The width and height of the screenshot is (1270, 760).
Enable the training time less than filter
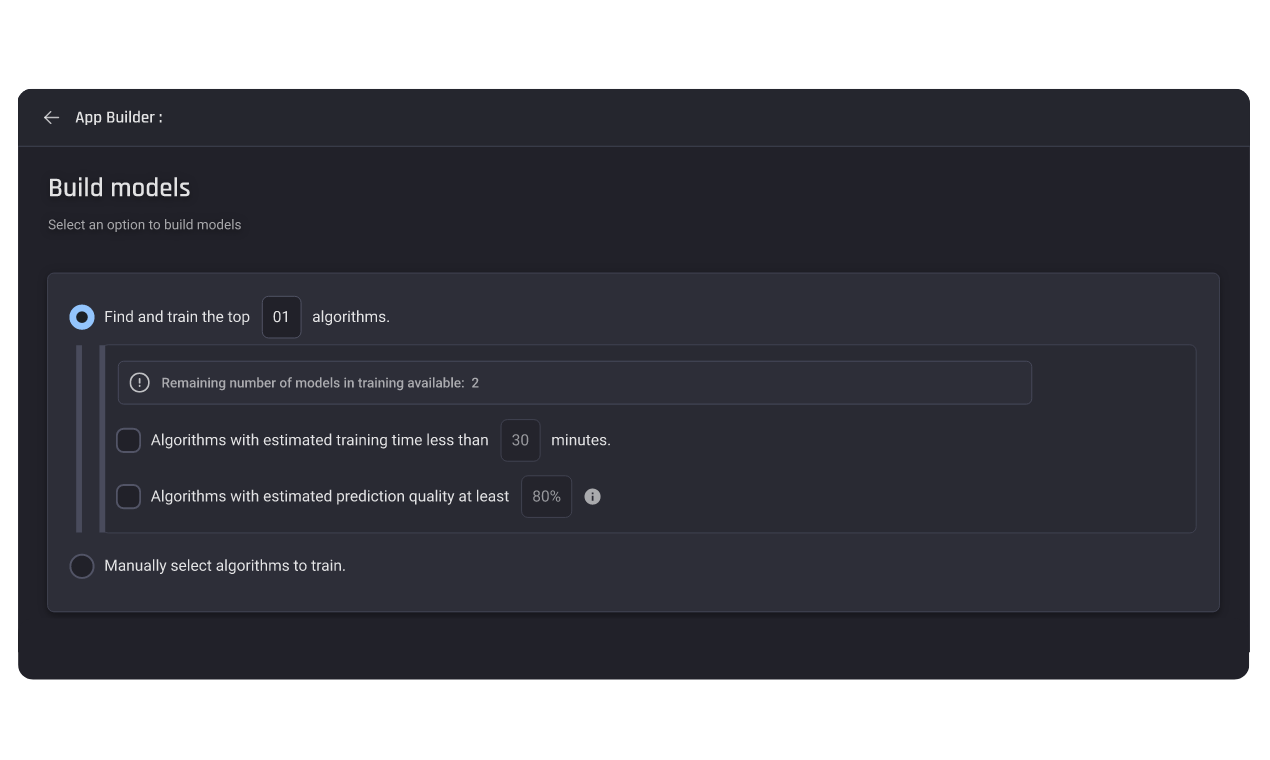point(128,440)
